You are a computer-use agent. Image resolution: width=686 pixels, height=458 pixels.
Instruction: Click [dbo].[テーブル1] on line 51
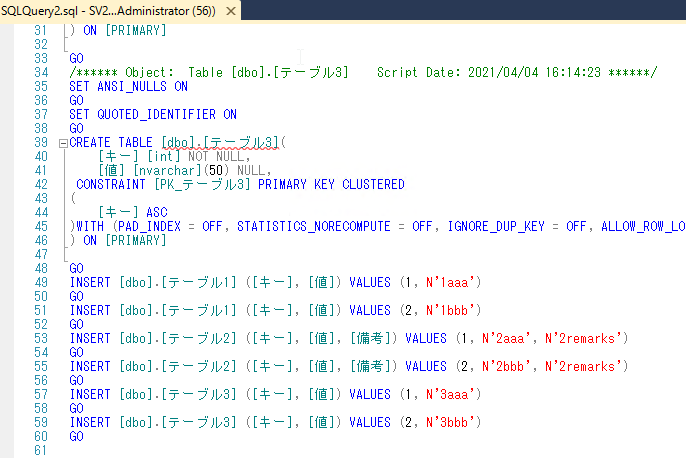point(178,310)
